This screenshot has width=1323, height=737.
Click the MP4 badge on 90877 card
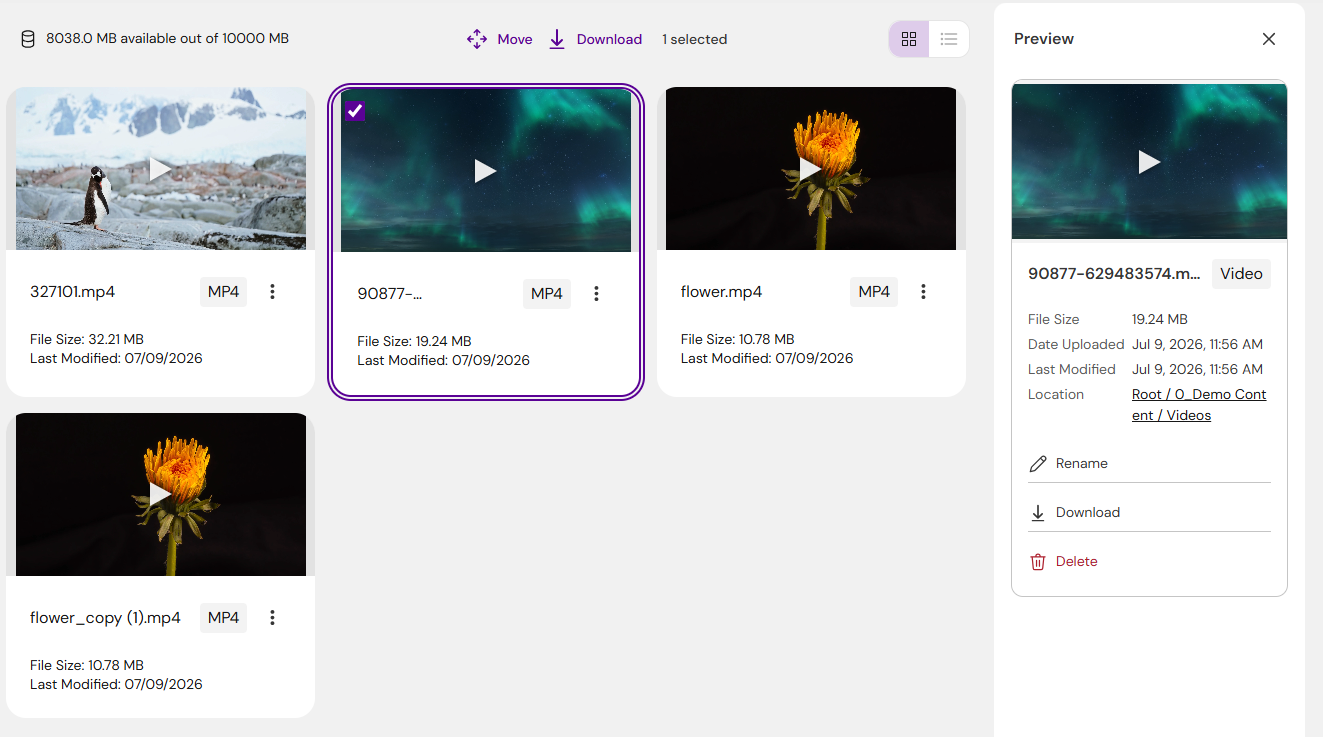547,294
